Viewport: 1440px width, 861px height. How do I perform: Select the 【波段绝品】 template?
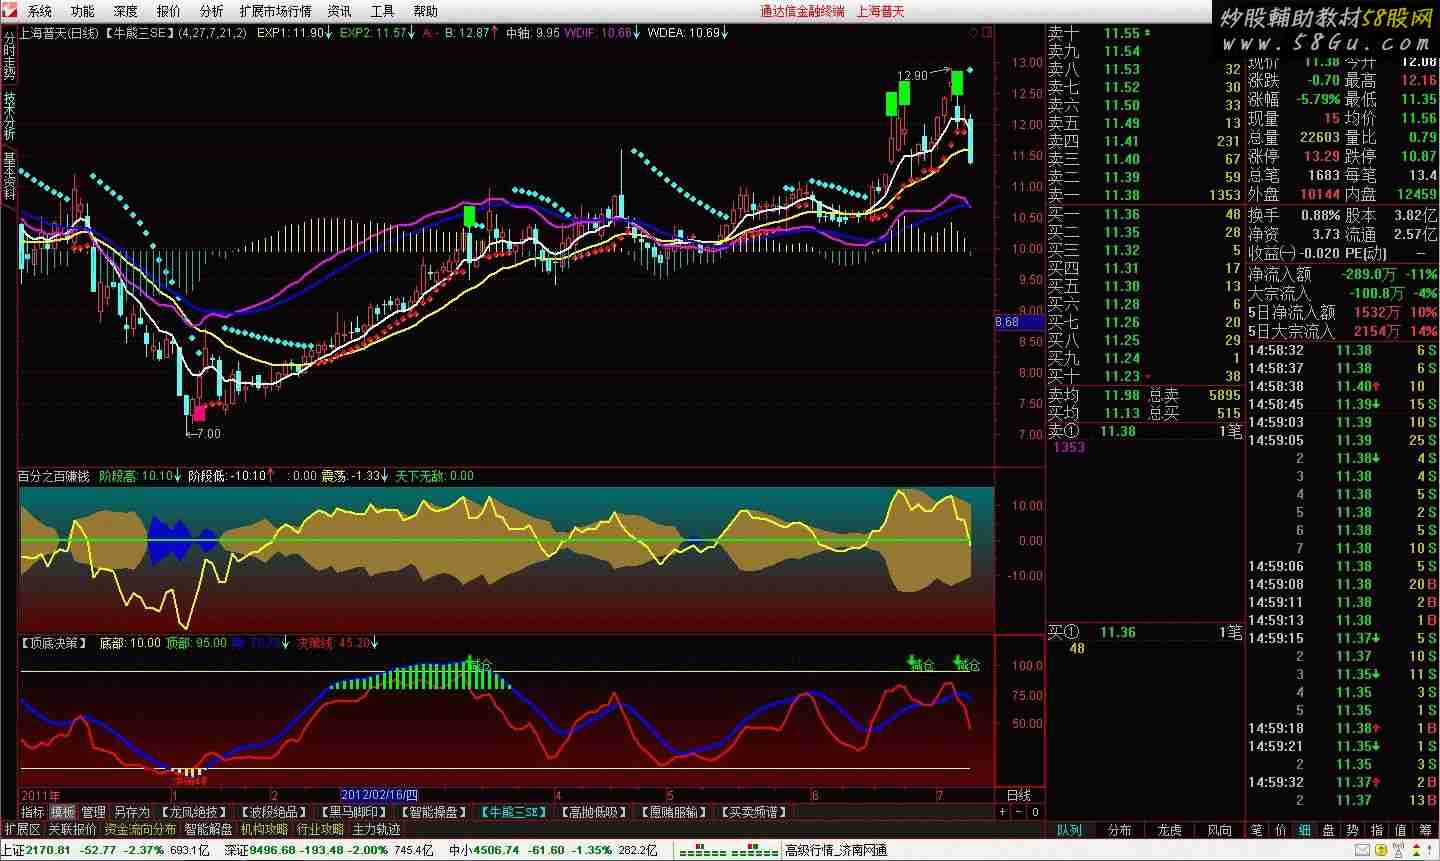pyautogui.click(x=275, y=812)
